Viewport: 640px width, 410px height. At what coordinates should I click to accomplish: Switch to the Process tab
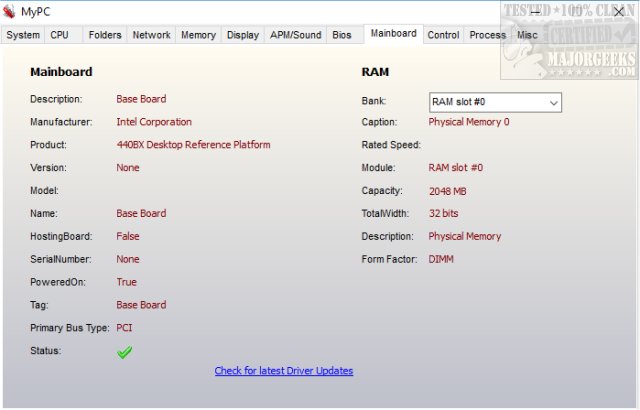[487, 35]
